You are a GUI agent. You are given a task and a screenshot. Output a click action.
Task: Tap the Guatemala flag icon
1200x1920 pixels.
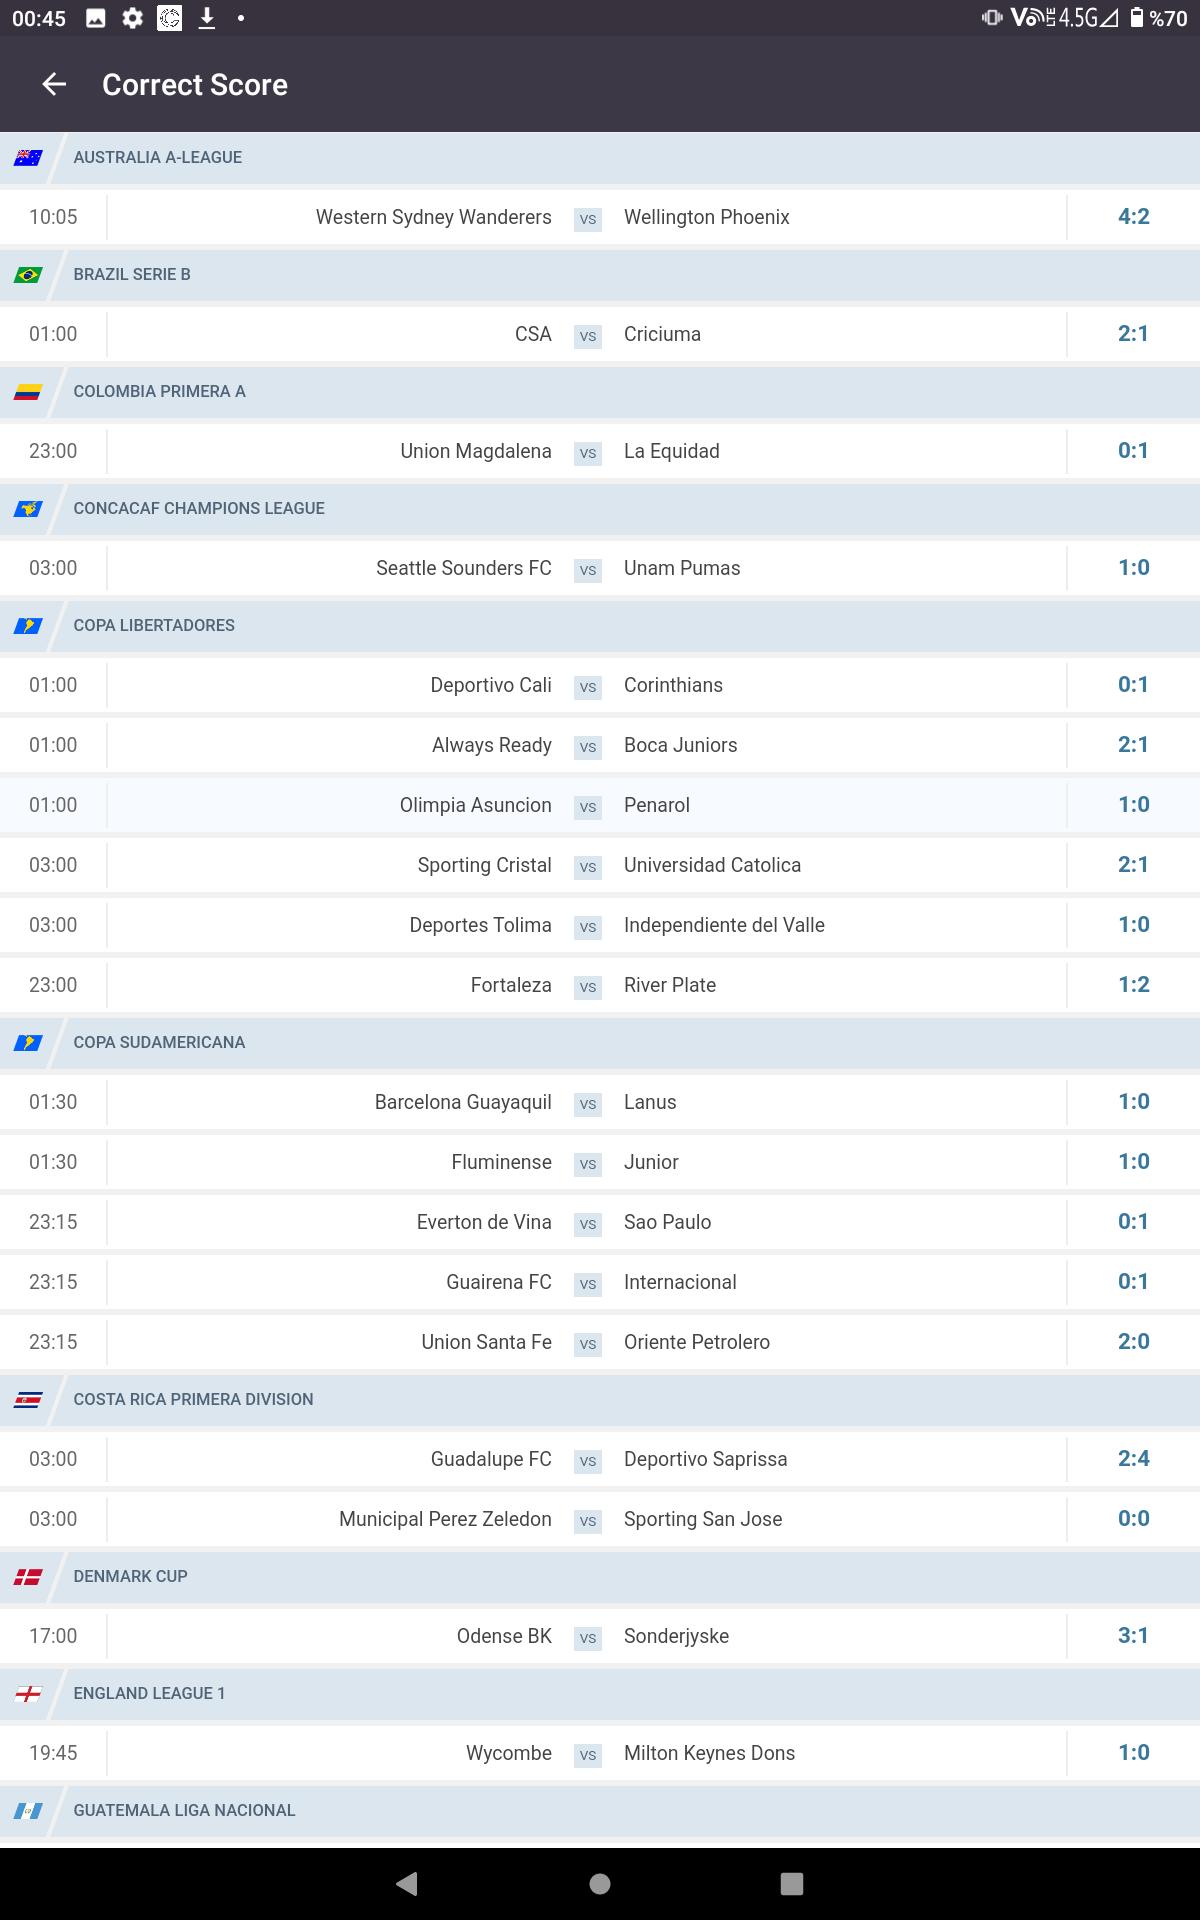pyautogui.click(x=28, y=1811)
